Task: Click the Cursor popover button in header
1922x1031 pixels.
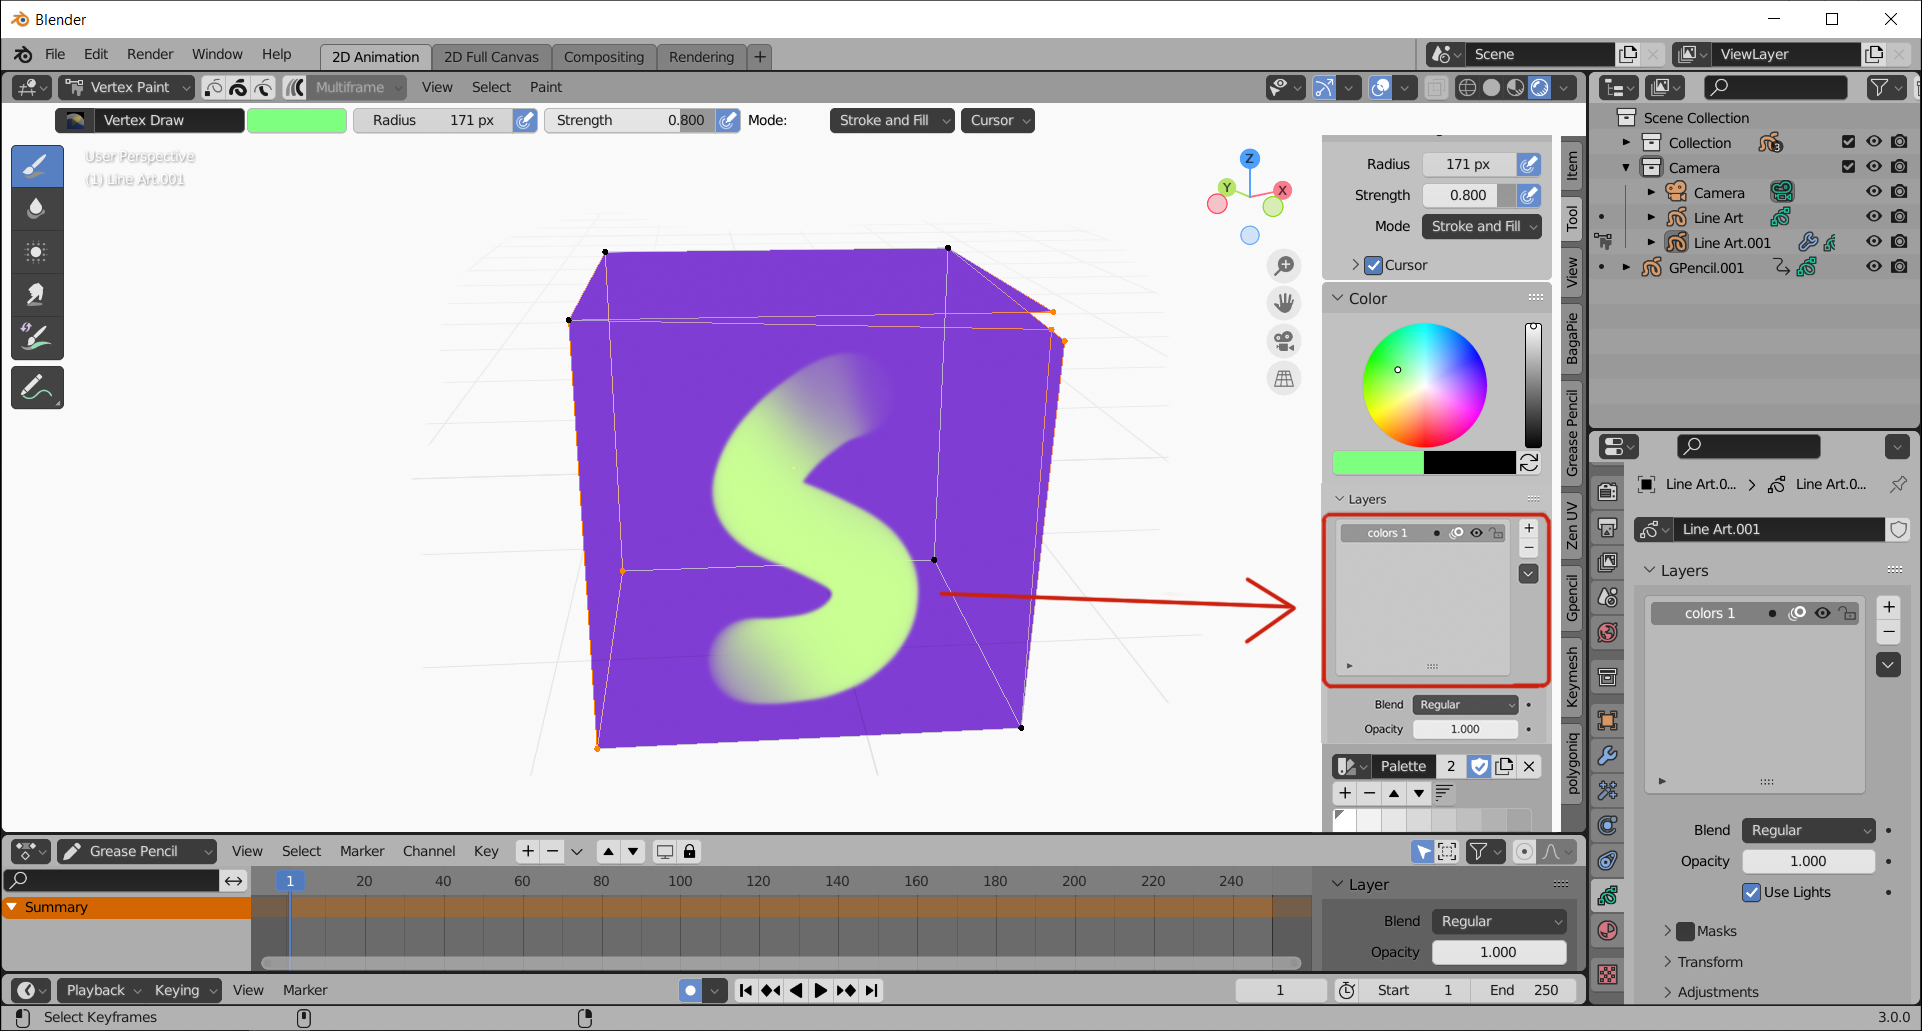Action: click(x=998, y=120)
